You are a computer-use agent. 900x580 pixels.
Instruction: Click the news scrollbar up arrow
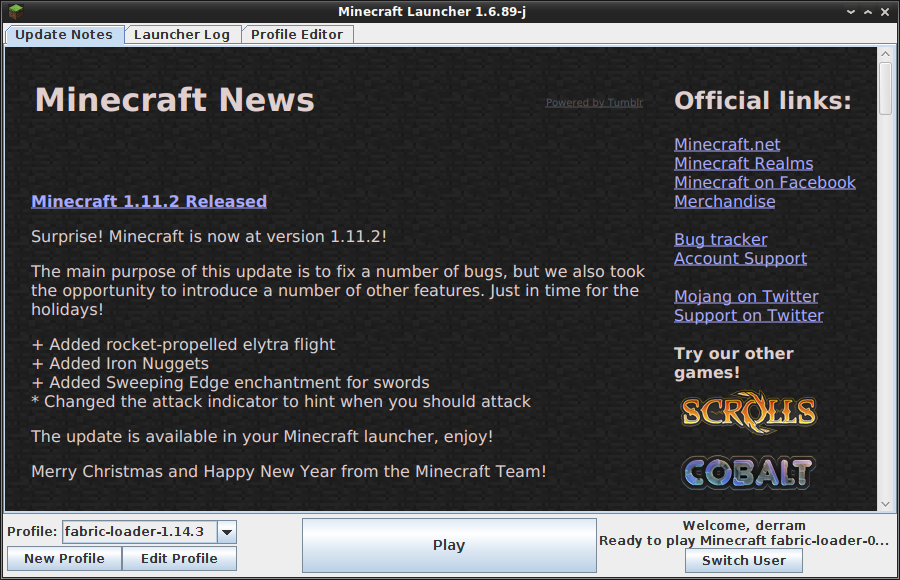(885, 54)
